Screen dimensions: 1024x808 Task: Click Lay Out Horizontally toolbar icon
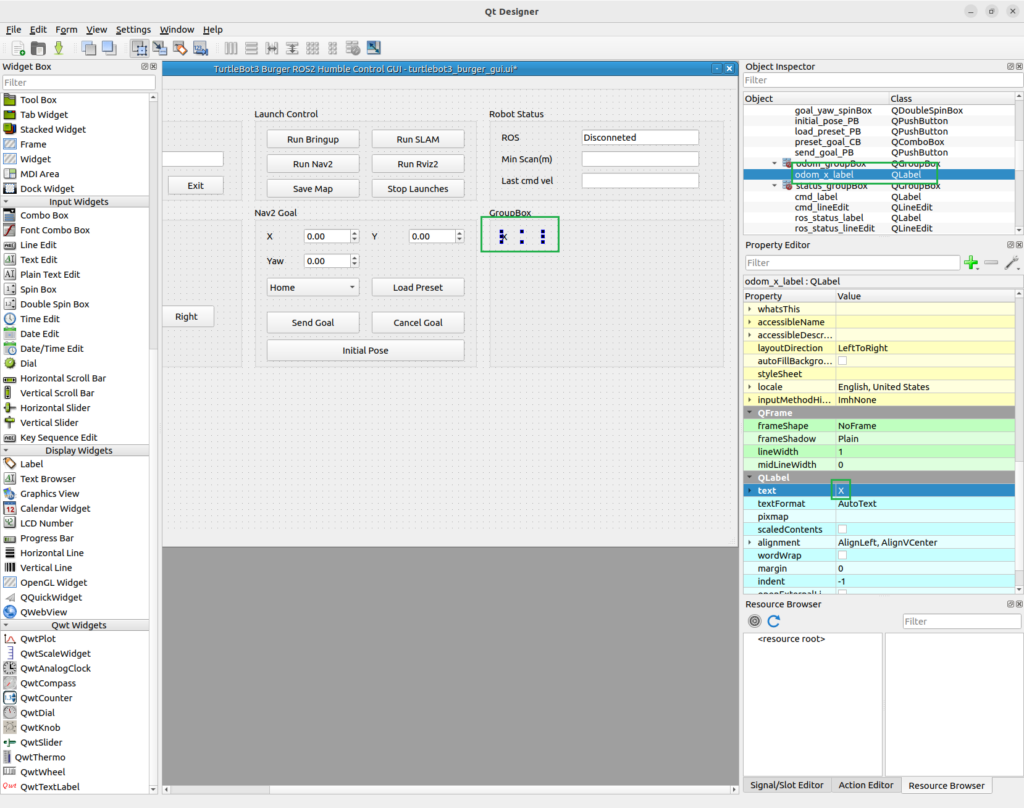point(231,48)
